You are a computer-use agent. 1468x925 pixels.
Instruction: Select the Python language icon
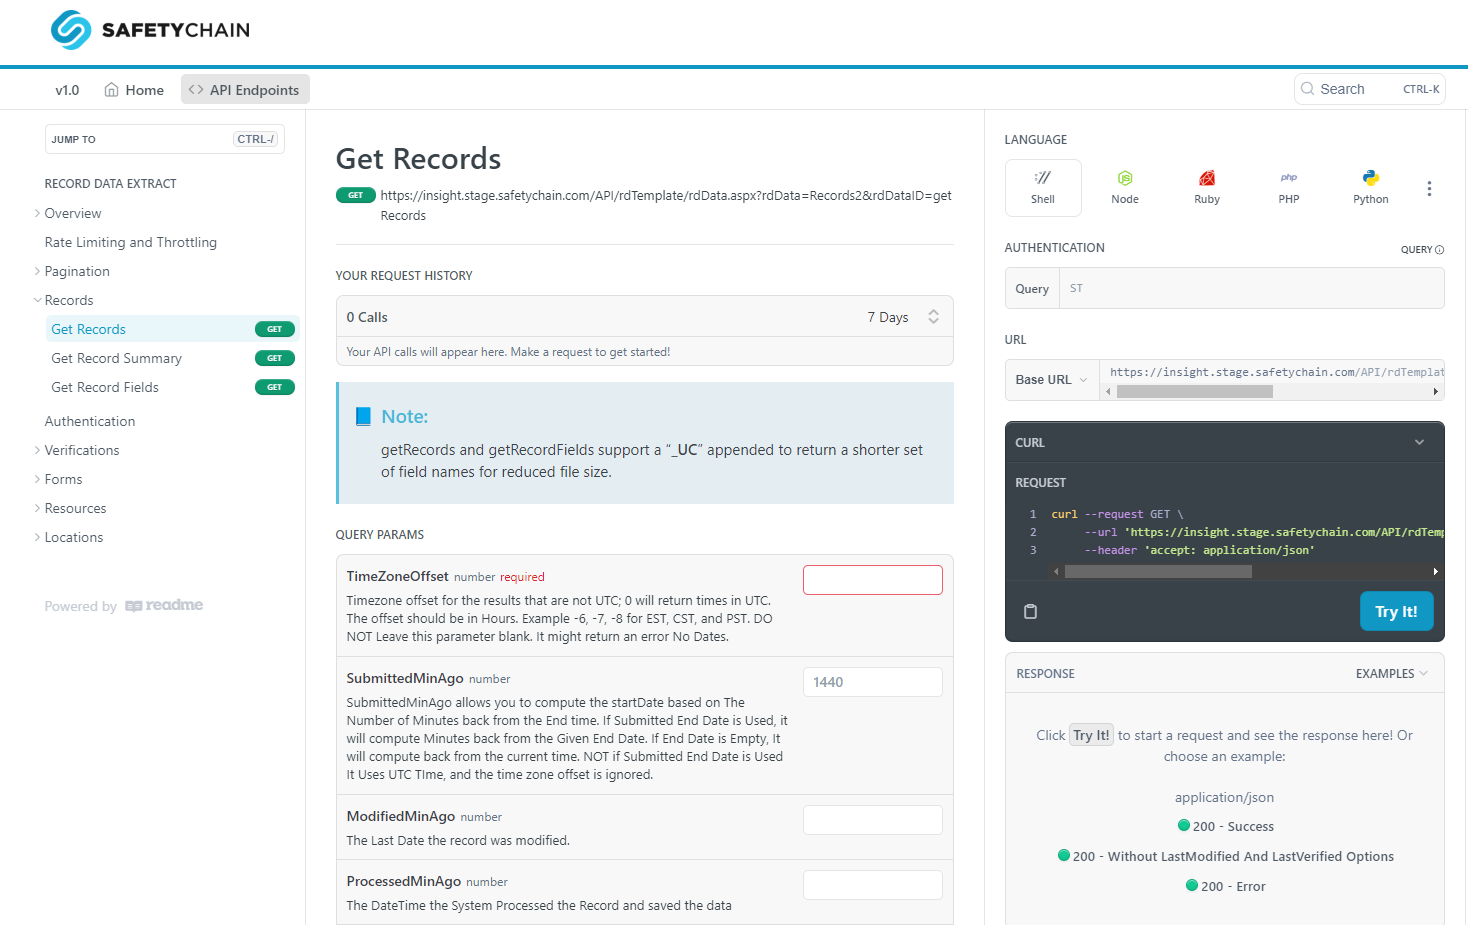click(1371, 187)
